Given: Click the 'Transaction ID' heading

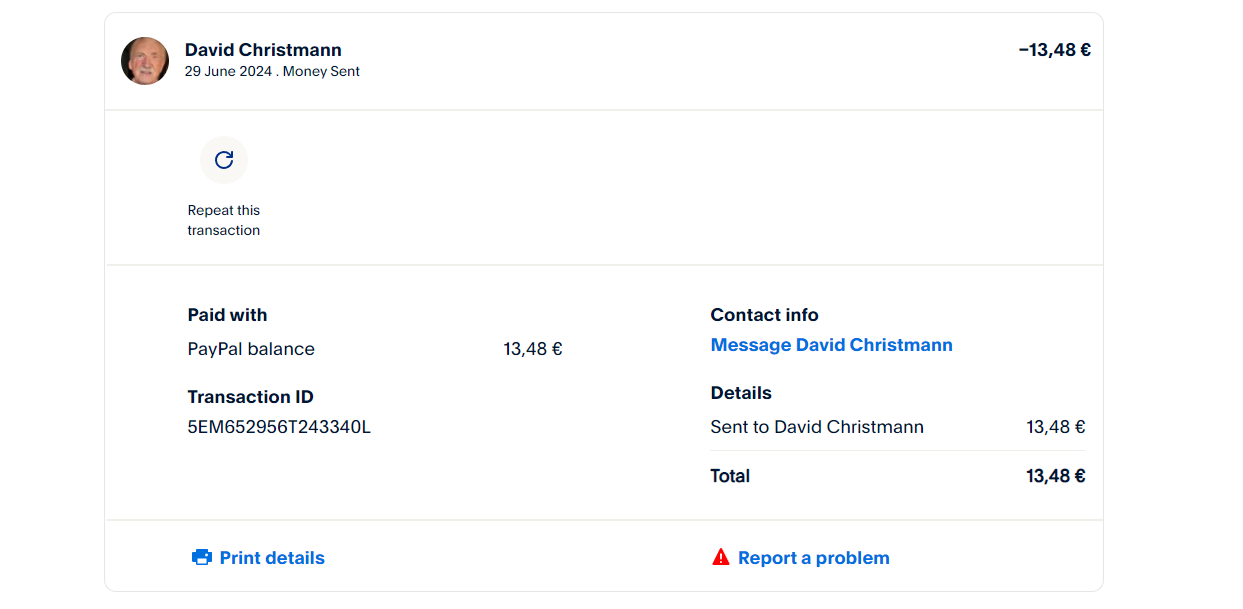Looking at the screenshot, I should [x=250, y=397].
